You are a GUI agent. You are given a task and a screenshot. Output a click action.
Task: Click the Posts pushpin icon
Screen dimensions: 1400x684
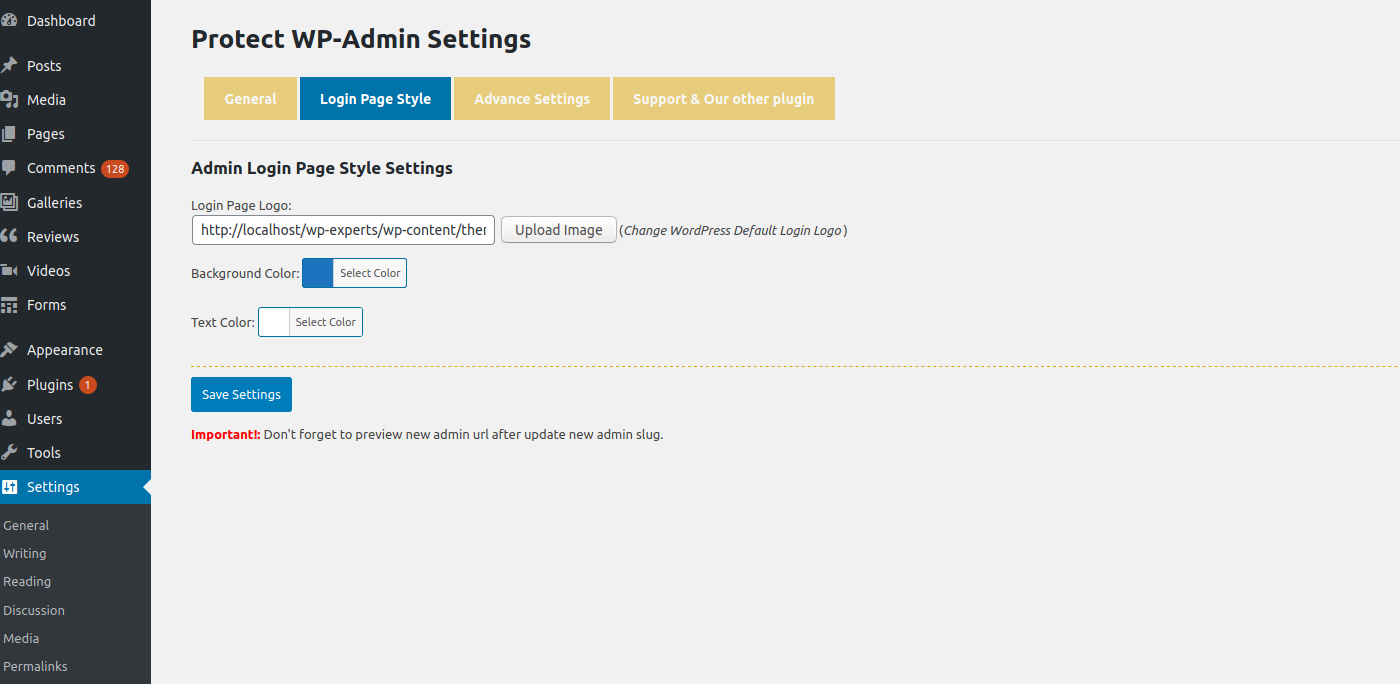(9, 65)
